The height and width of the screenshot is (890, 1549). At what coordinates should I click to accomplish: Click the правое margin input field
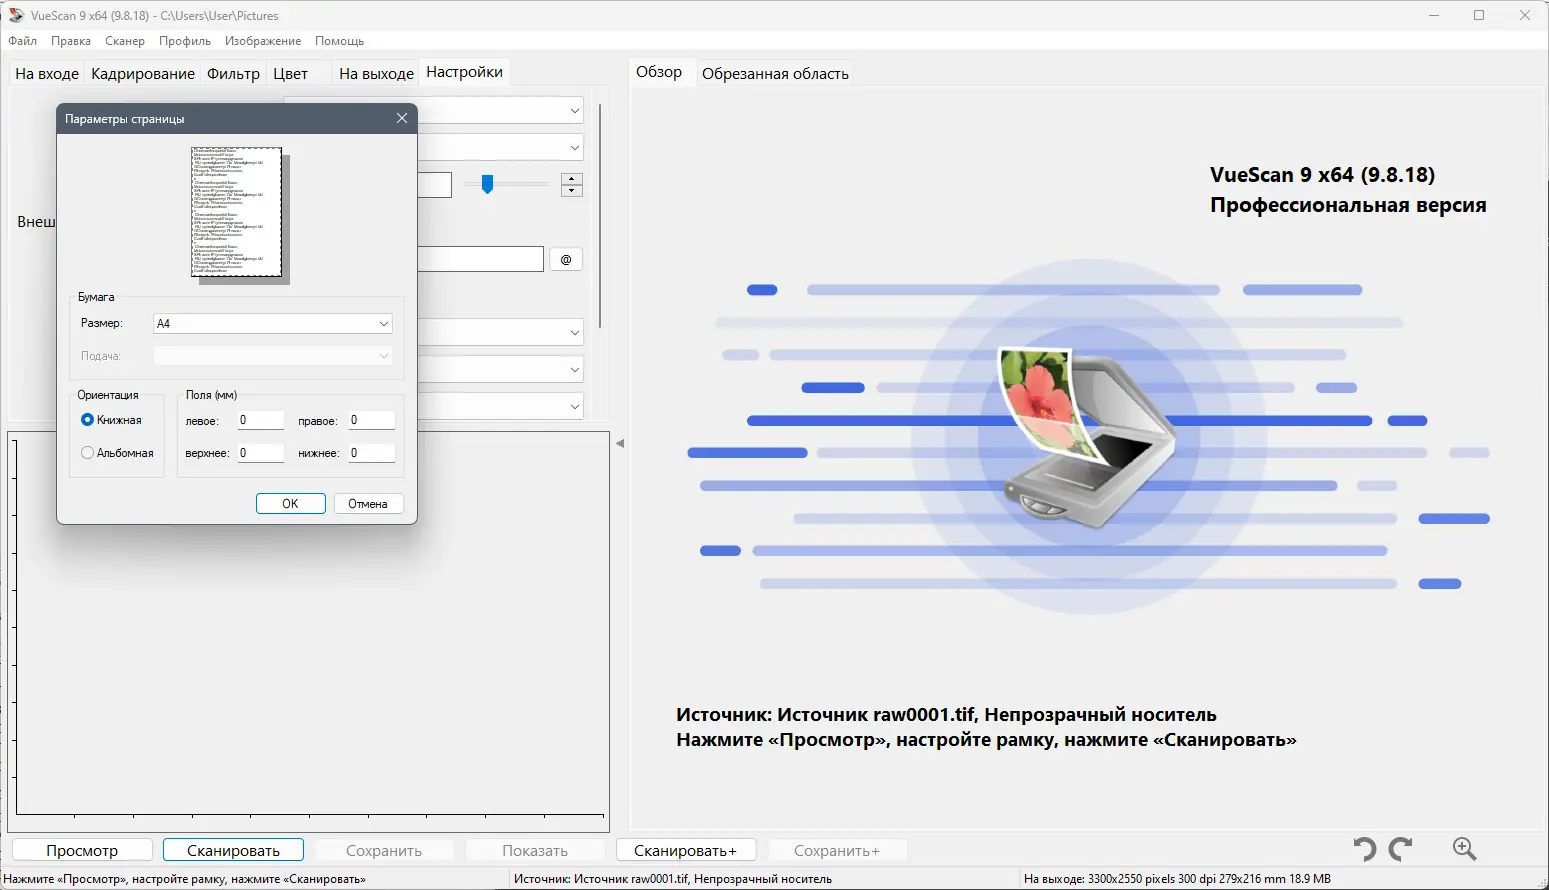[x=371, y=421]
